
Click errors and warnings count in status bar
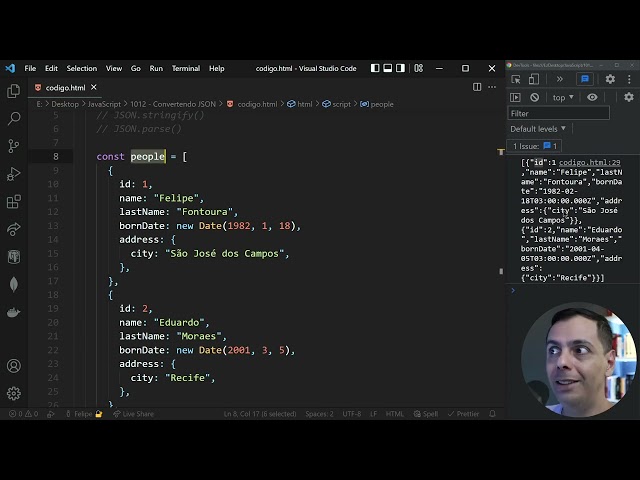tap(24, 414)
